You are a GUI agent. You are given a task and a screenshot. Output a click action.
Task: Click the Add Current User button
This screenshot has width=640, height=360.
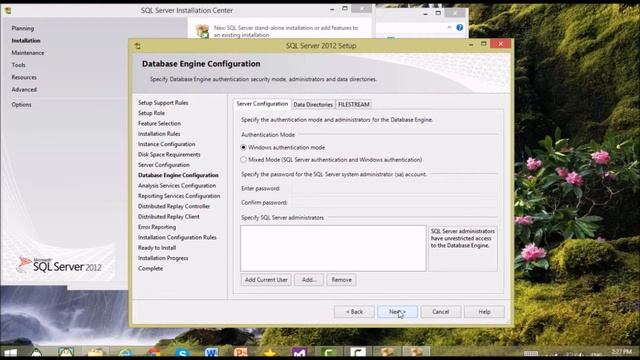(266, 280)
